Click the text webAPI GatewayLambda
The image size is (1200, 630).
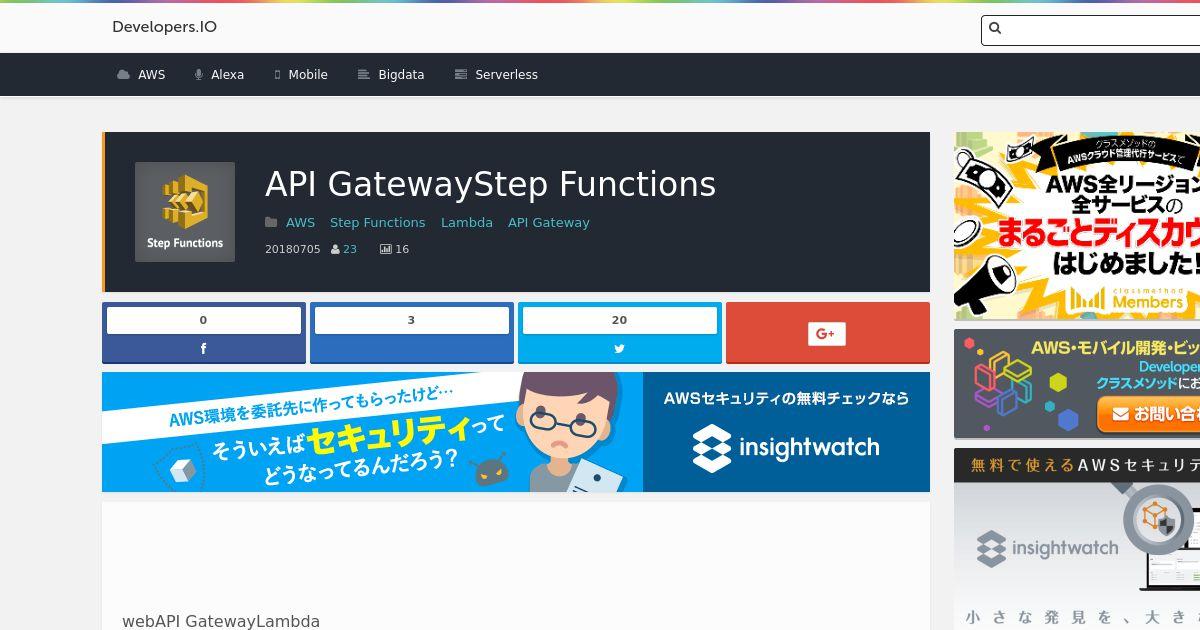(221, 621)
